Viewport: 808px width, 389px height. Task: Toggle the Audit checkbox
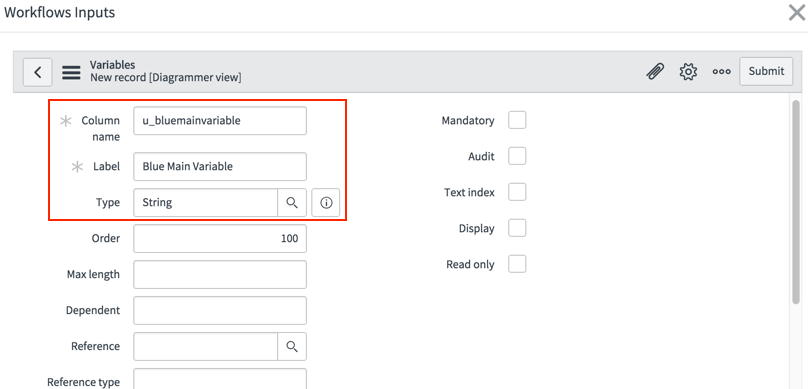coord(517,156)
